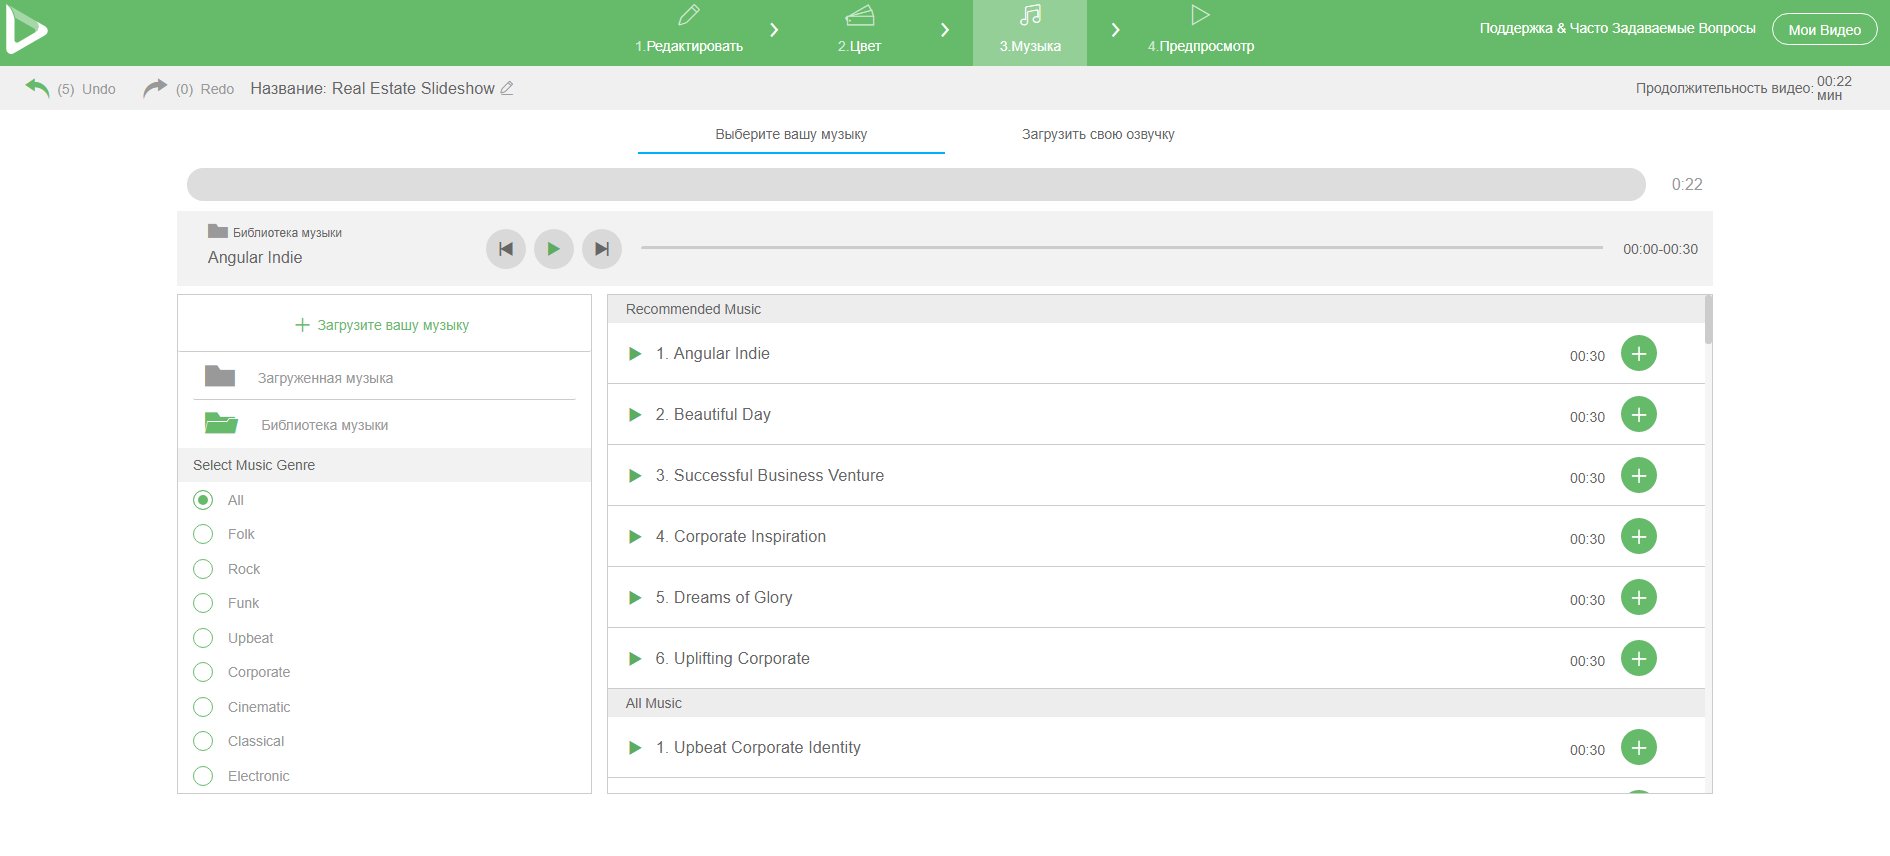This screenshot has width=1890, height=856.
Task: Select the Rock genre radio button
Action: [203, 569]
